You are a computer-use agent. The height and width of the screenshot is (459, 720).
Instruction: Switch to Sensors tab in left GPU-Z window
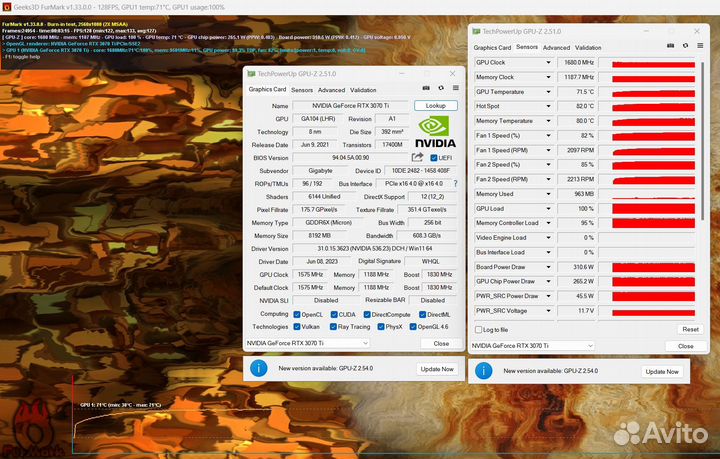click(x=302, y=90)
